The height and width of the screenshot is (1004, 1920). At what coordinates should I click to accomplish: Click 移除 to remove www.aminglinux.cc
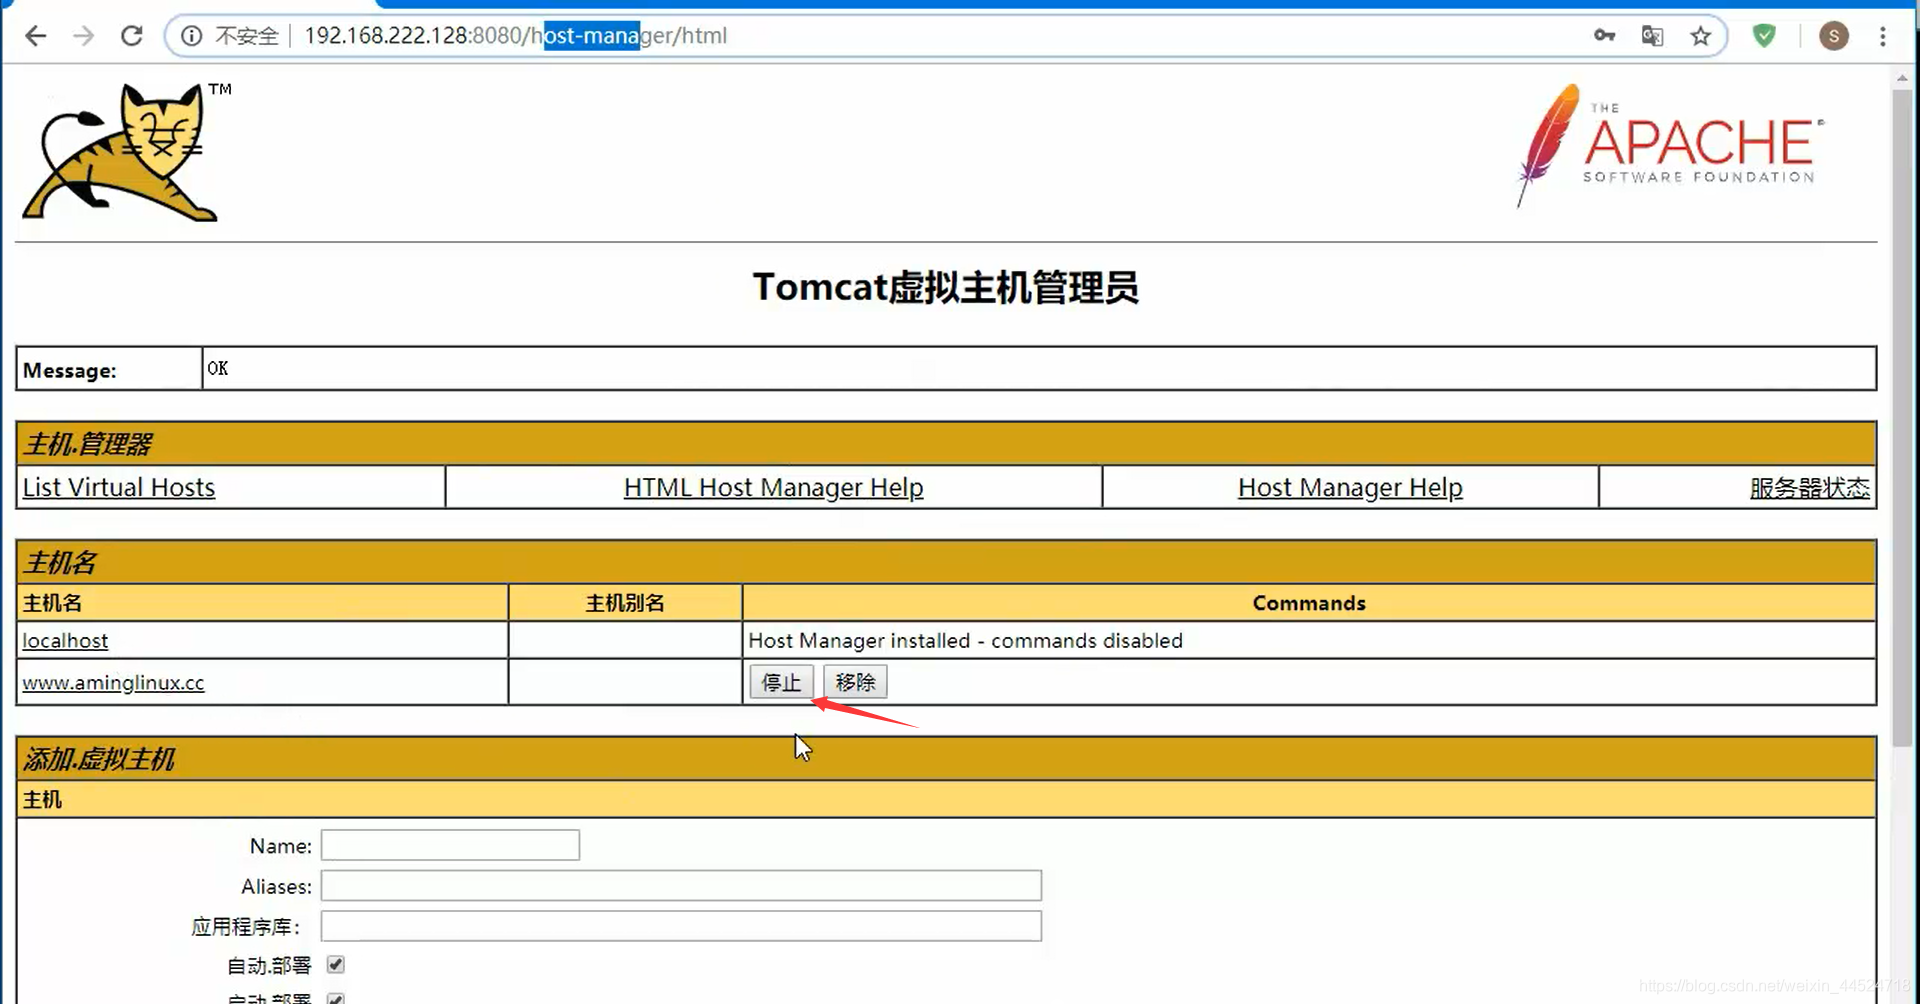(855, 682)
